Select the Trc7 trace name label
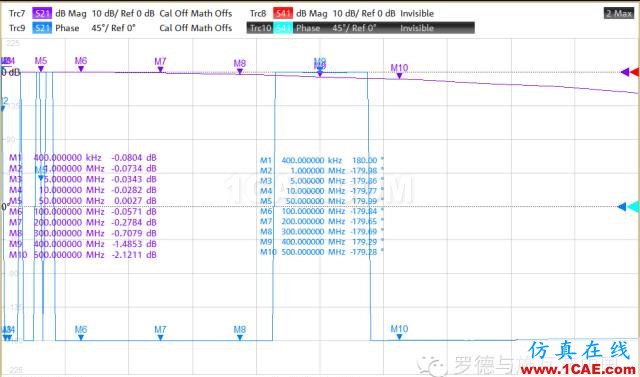Screen dimensions: 640x377 [x=17, y=13]
